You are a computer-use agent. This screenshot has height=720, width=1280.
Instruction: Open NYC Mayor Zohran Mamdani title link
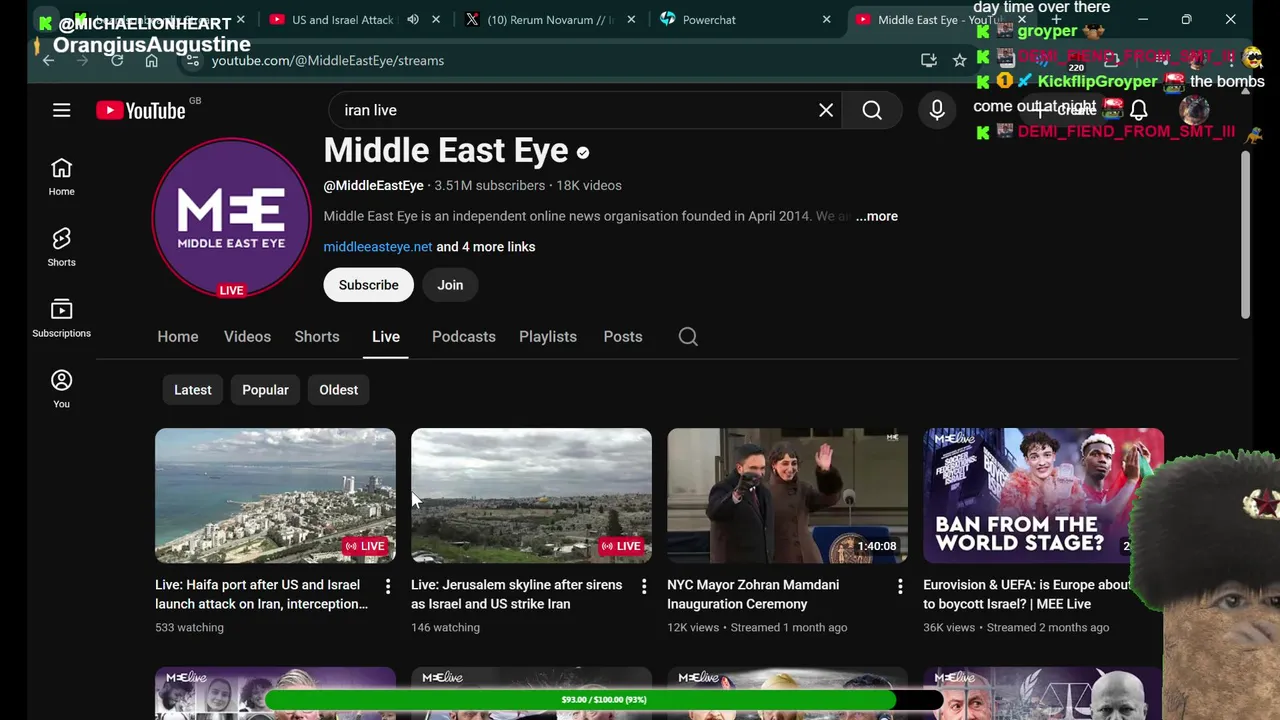(x=753, y=594)
